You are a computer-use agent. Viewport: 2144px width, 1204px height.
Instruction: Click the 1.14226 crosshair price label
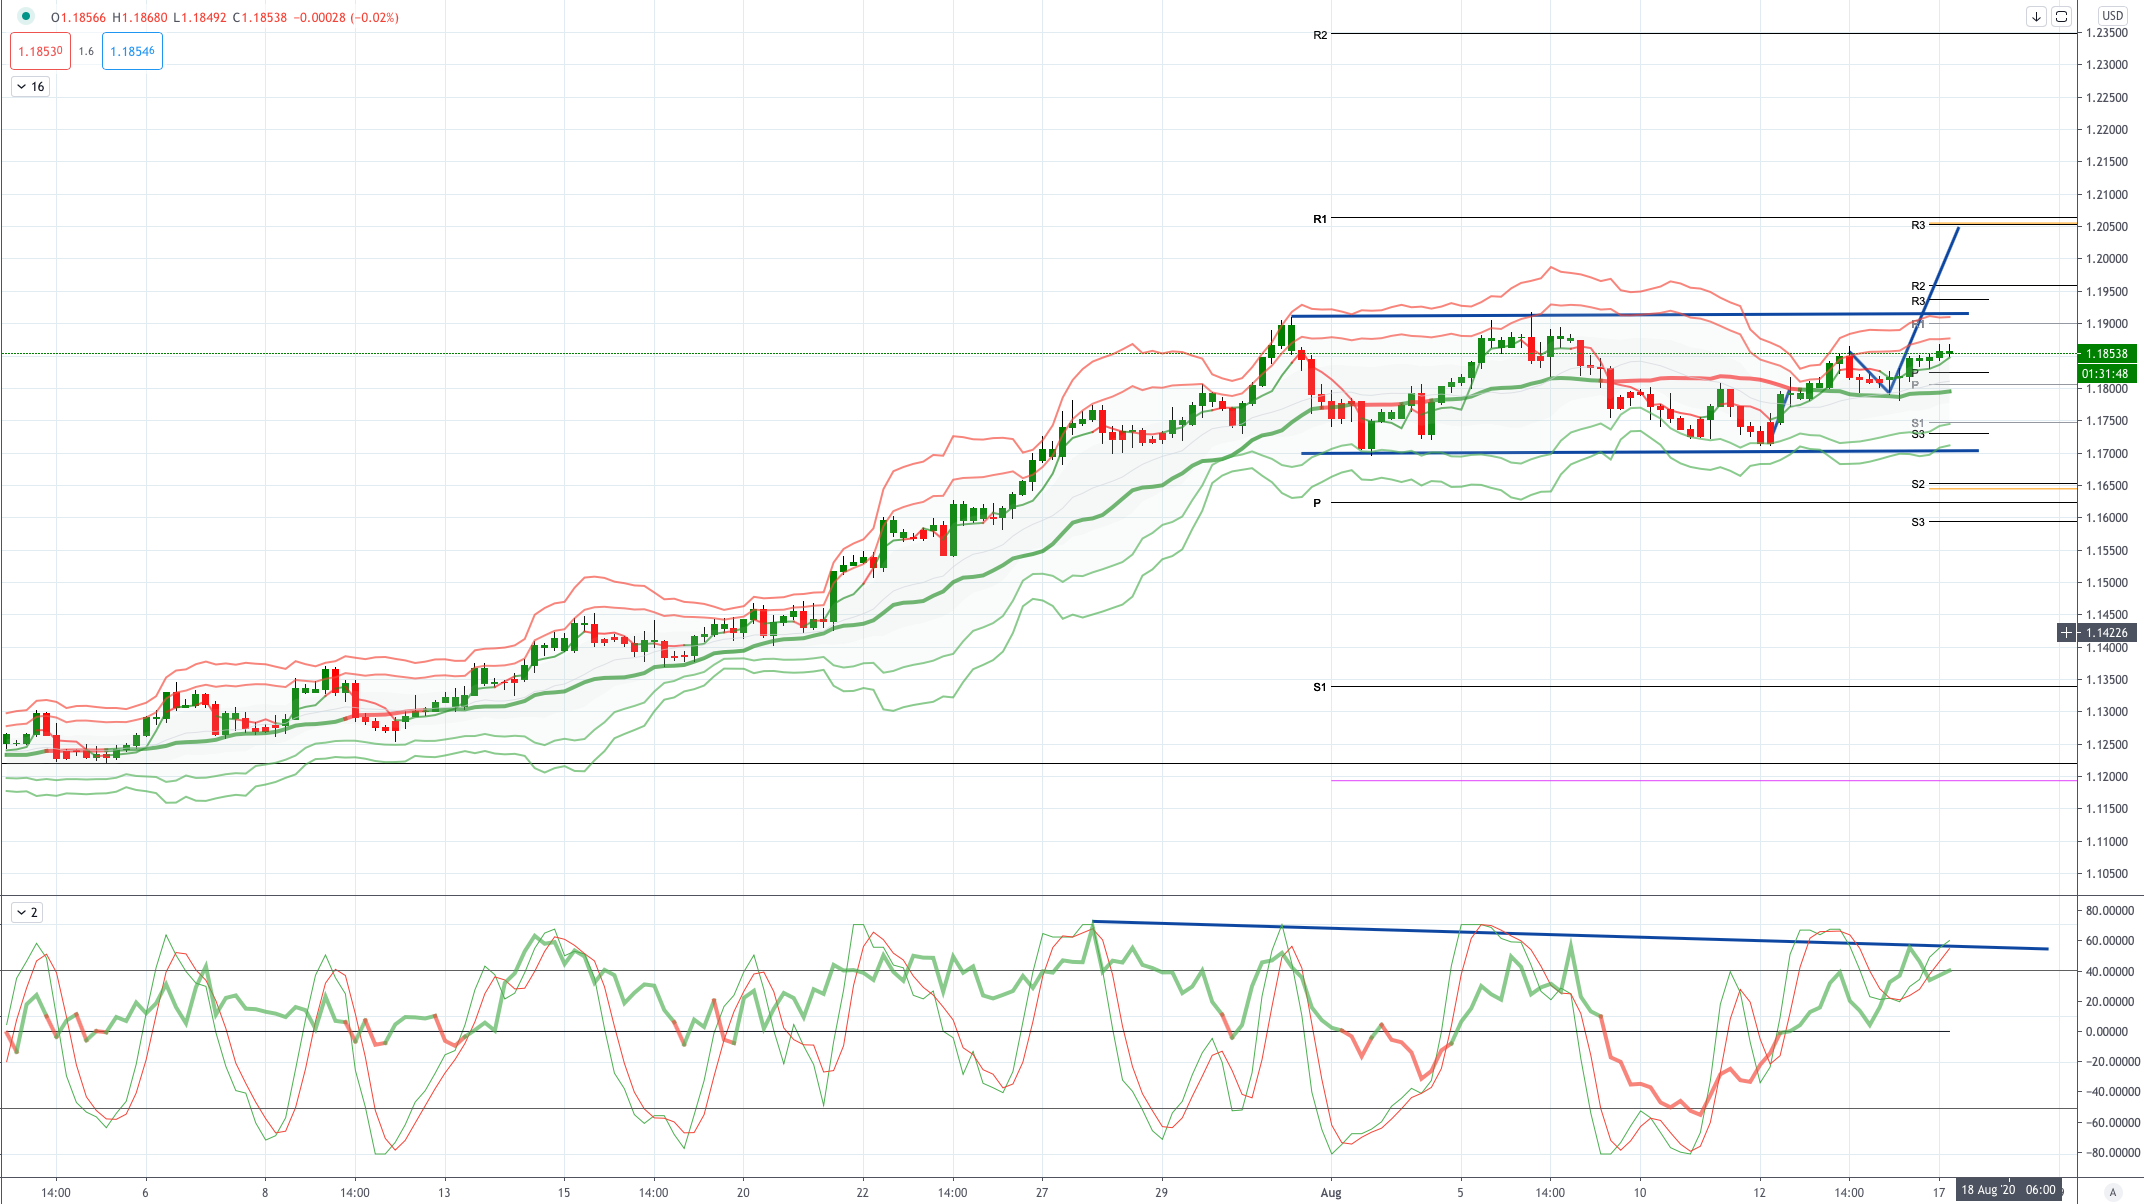(x=2107, y=632)
